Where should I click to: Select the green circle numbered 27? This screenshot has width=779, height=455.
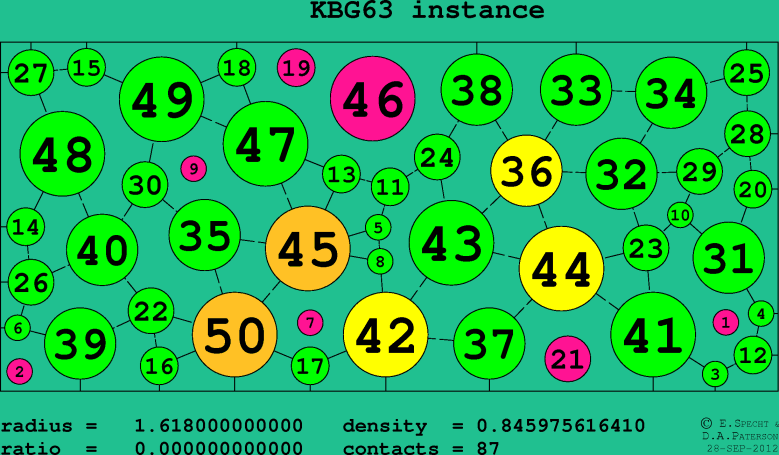click(31, 74)
